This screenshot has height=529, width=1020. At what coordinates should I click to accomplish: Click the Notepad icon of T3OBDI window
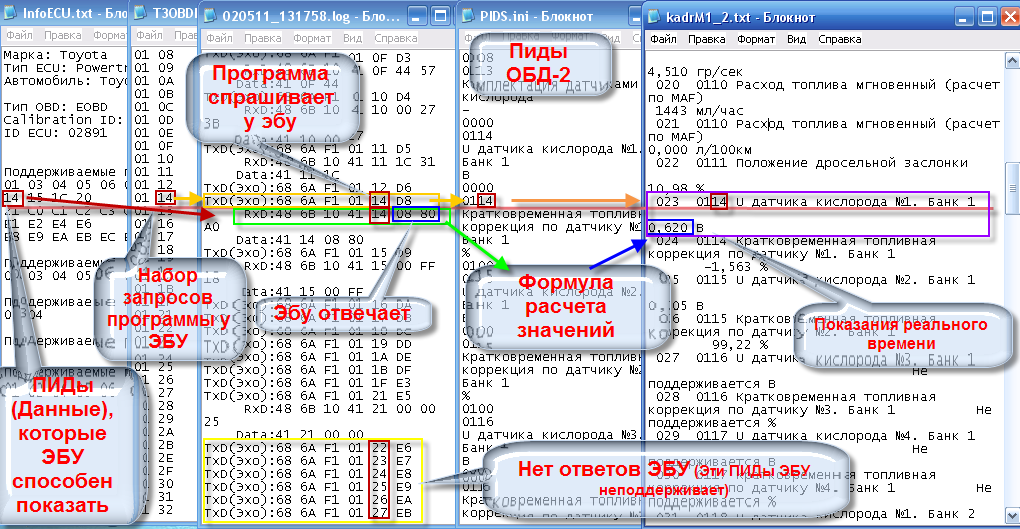click(x=140, y=14)
